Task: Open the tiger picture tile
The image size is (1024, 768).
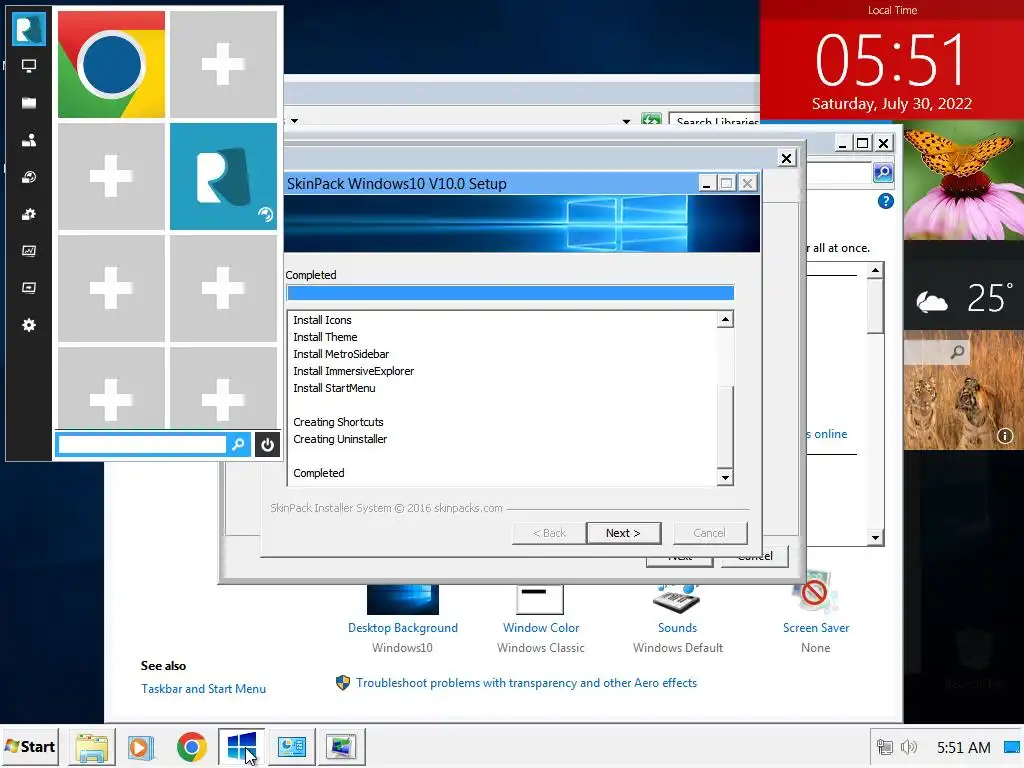Action: point(964,390)
